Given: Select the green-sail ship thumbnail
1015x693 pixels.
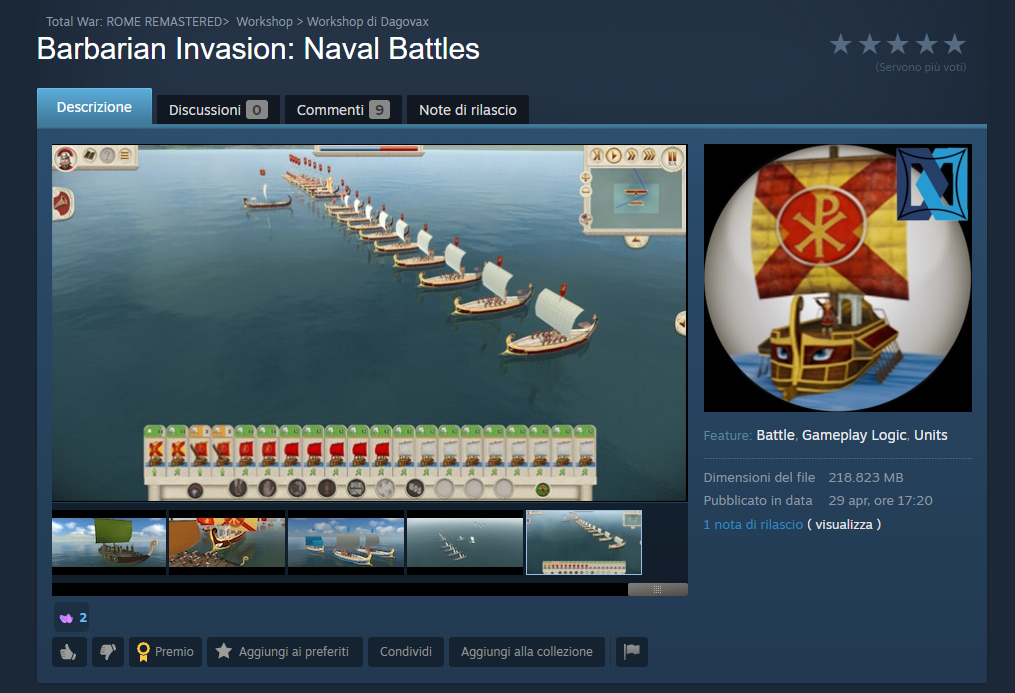Looking at the screenshot, I should tap(109, 542).
